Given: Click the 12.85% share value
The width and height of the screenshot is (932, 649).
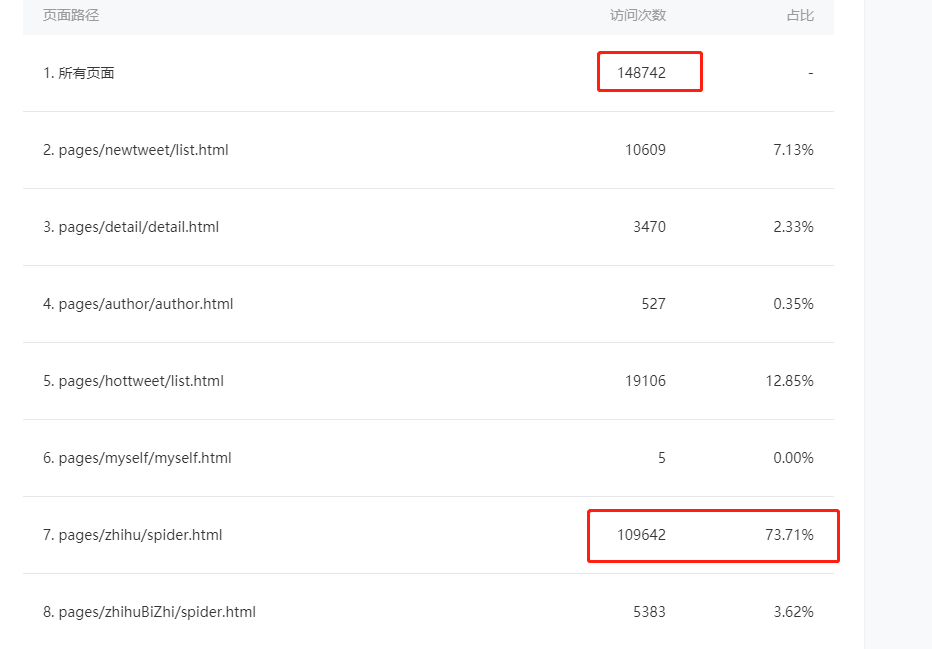Looking at the screenshot, I should tap(789, 381).
